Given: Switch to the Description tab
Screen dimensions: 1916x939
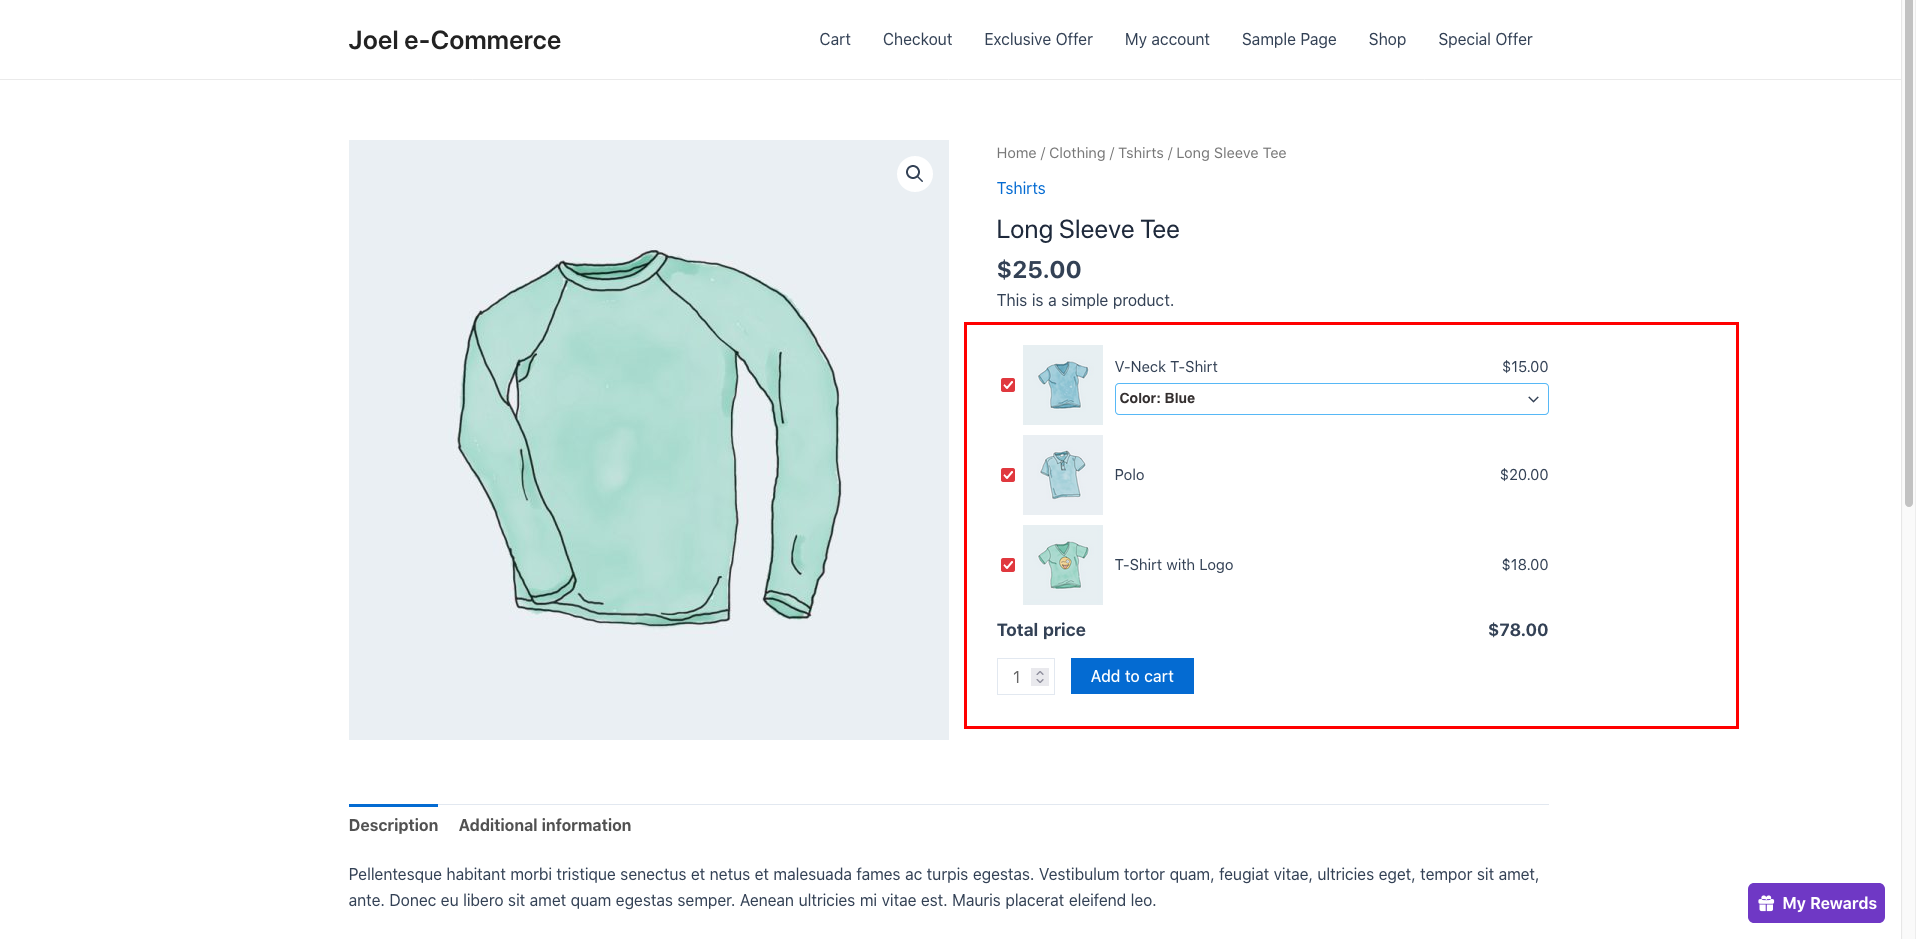Looking at the screenshot, I should pos(393,825).
